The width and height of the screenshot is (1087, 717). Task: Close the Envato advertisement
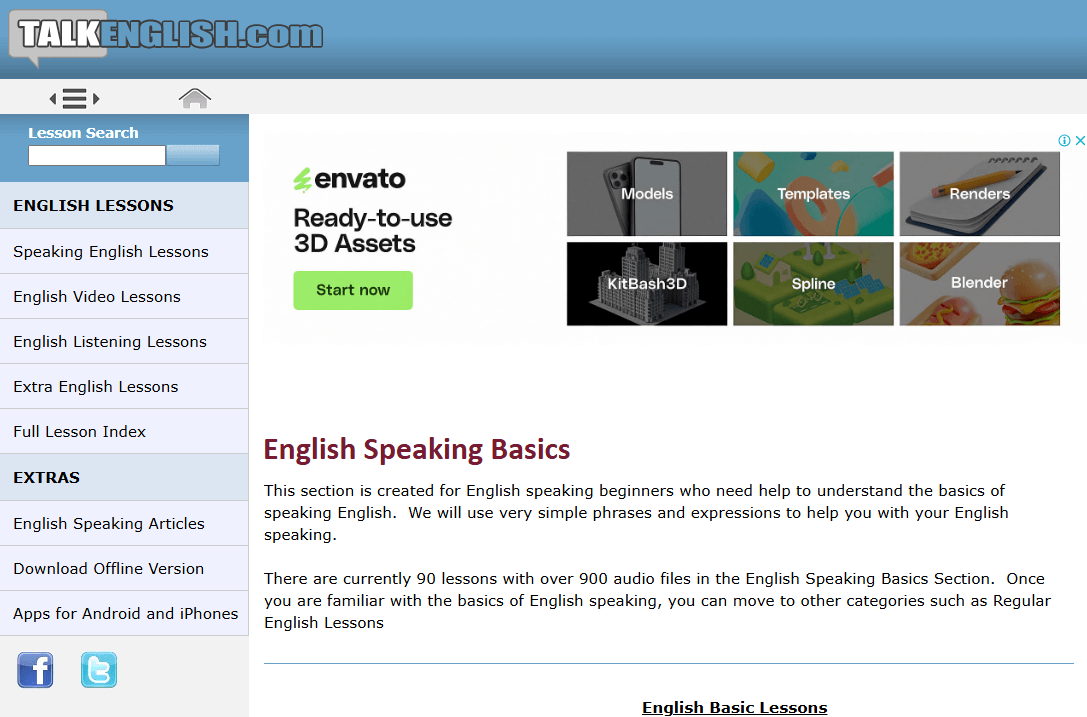pyautogui.click(x=1080, y=141)
